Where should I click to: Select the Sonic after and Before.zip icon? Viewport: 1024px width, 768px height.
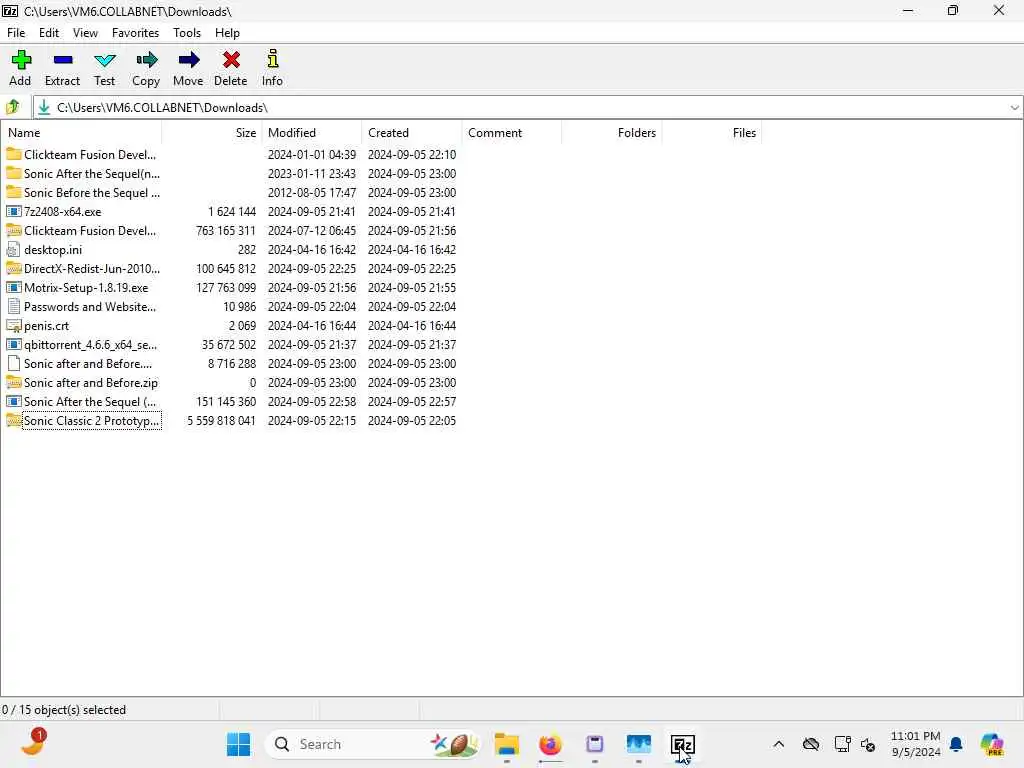tap(14, 383)
